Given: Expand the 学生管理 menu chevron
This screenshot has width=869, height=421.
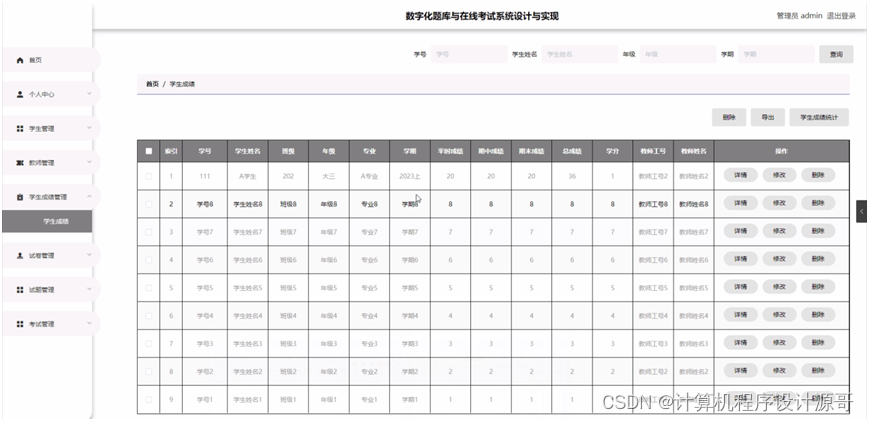Looking at the screenshot, I should click(x=89, y=128).
